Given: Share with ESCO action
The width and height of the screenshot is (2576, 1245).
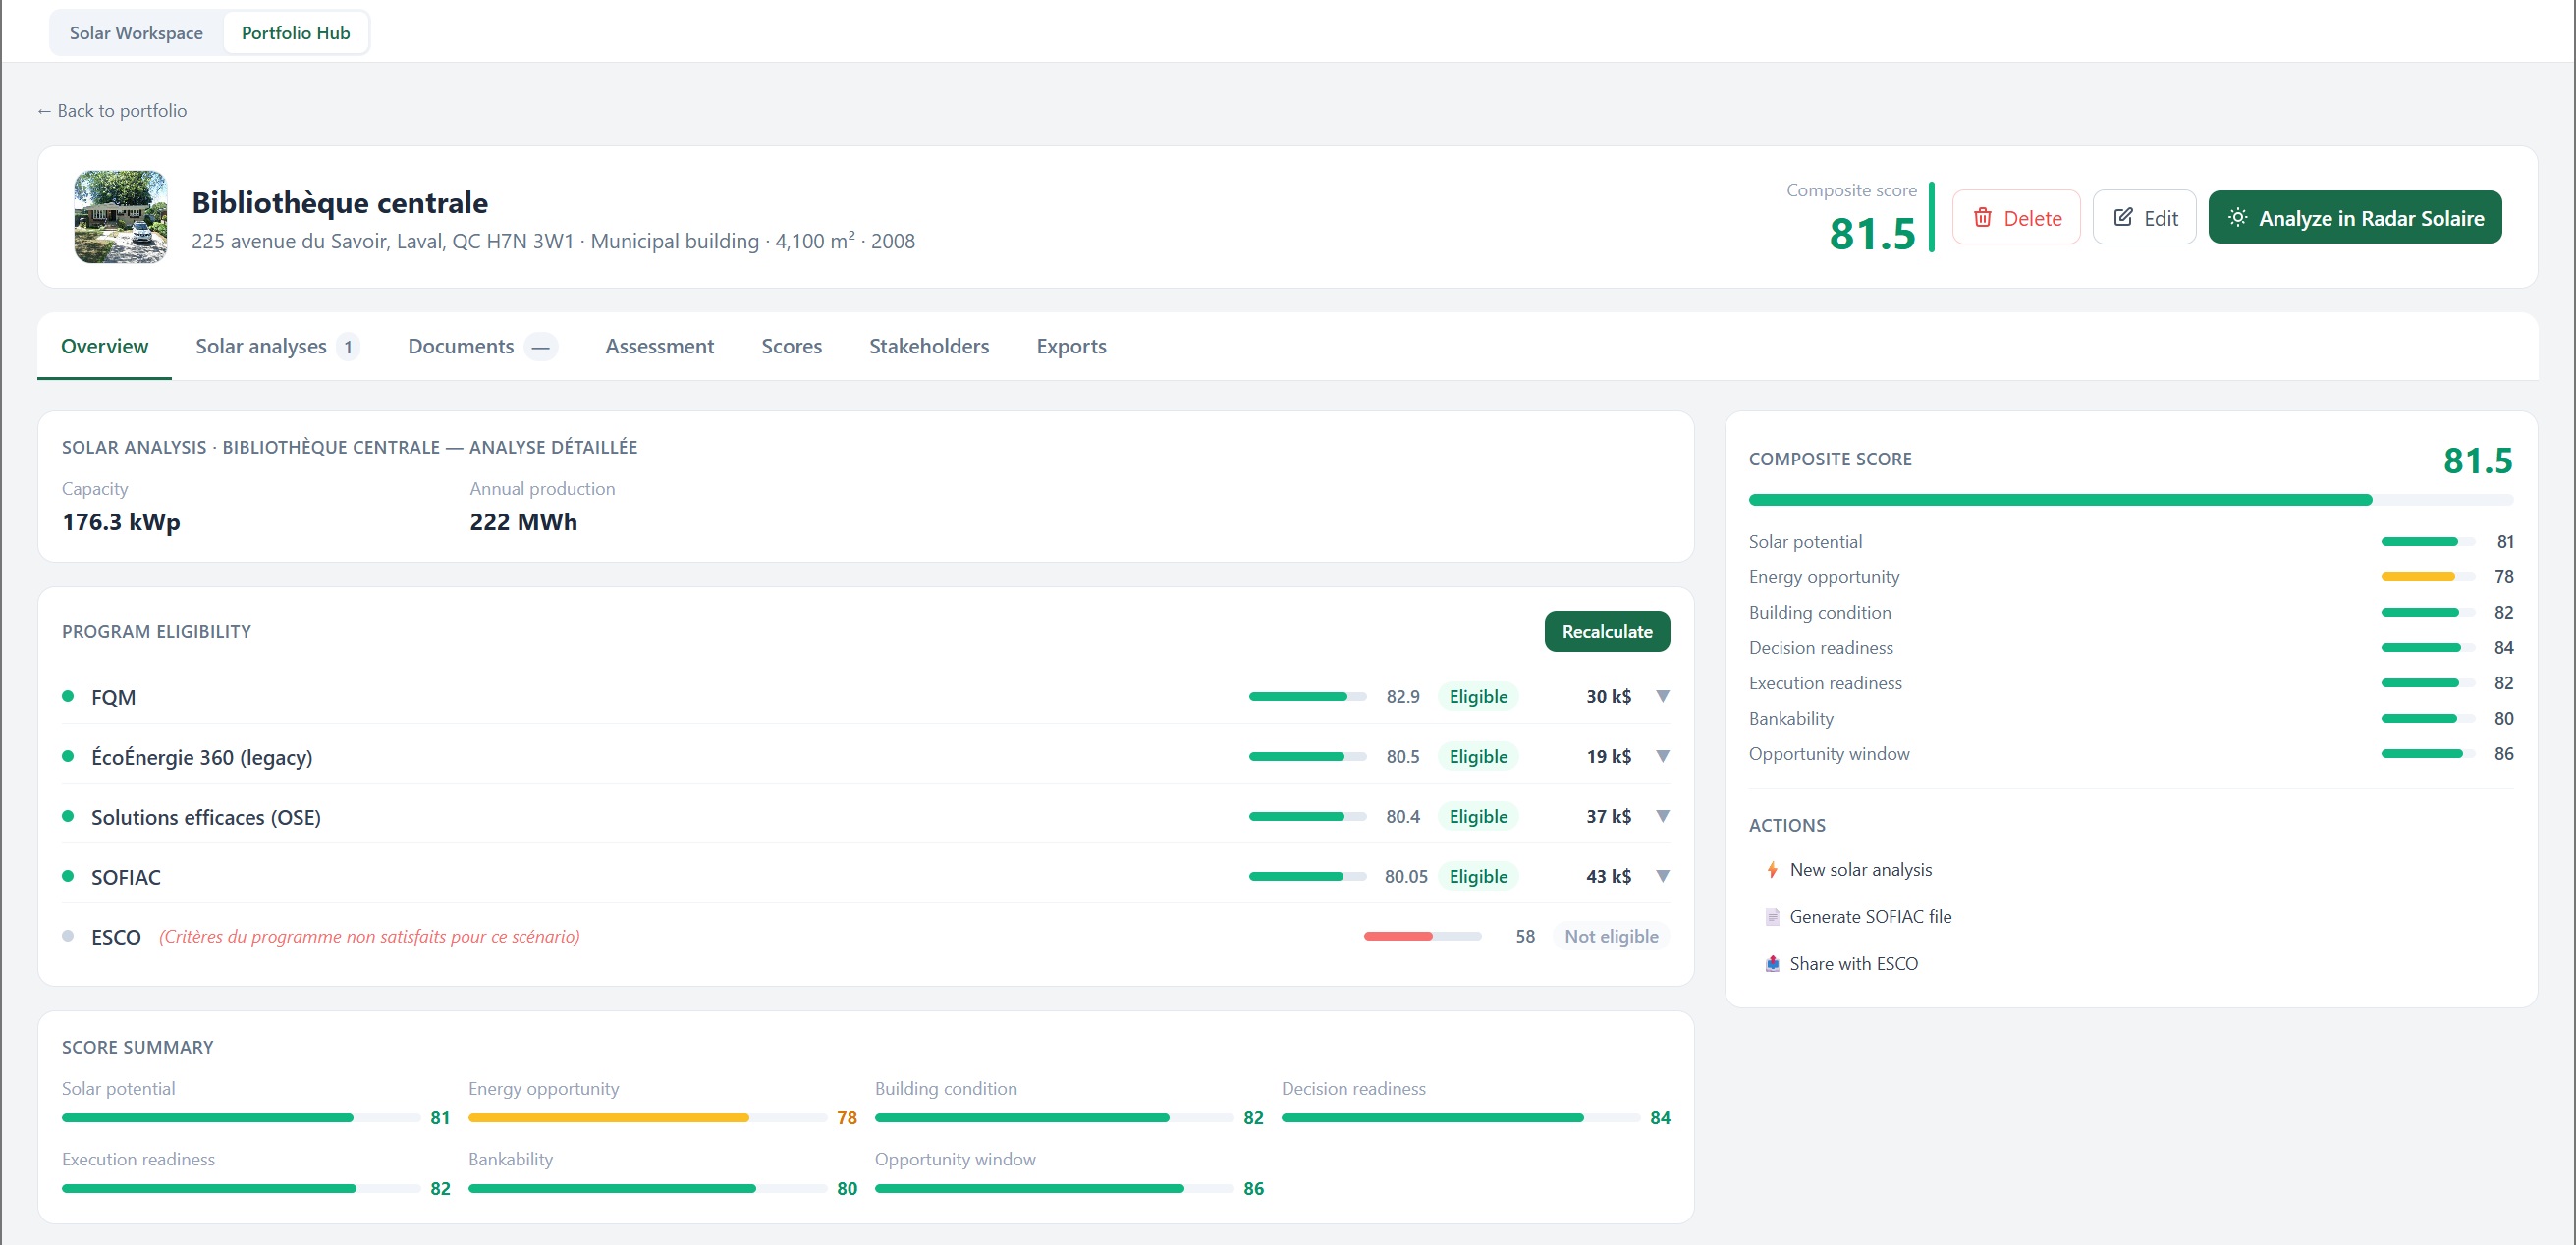Looking at the screenshot, I should [1852, 964].
